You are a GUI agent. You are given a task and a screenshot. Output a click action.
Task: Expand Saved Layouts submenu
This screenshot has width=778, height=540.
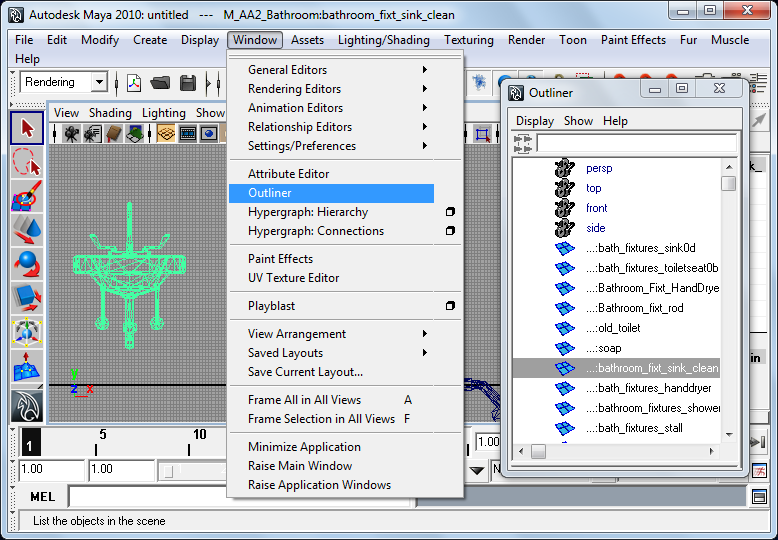pos(425,352)
